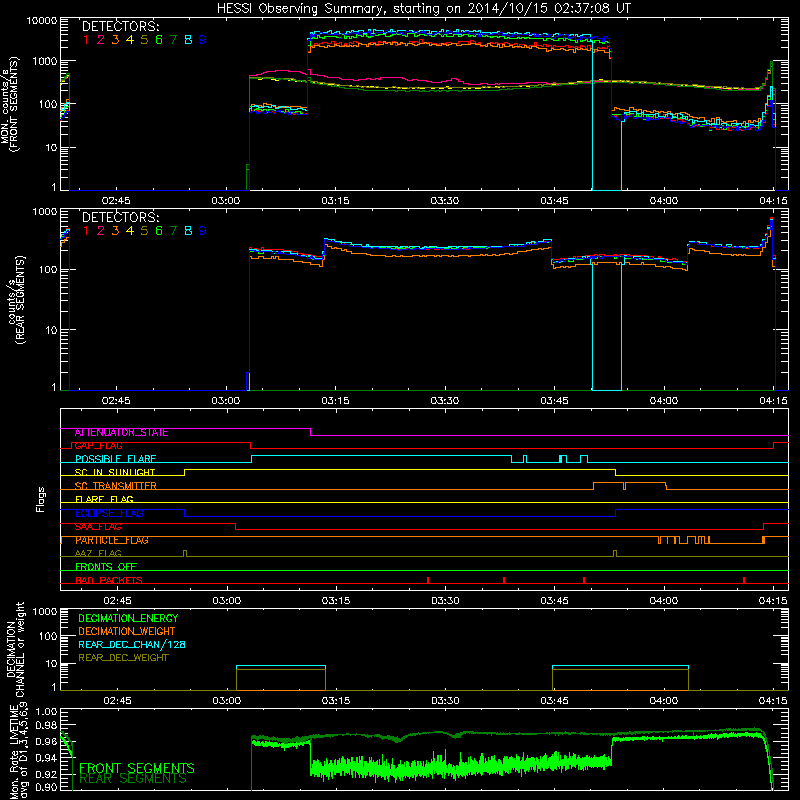The height and width of the screenshot is (800, 800).
Task: Select detector number 2 in front segments legend
Action: pyautogui.click(x=101, y=40)
